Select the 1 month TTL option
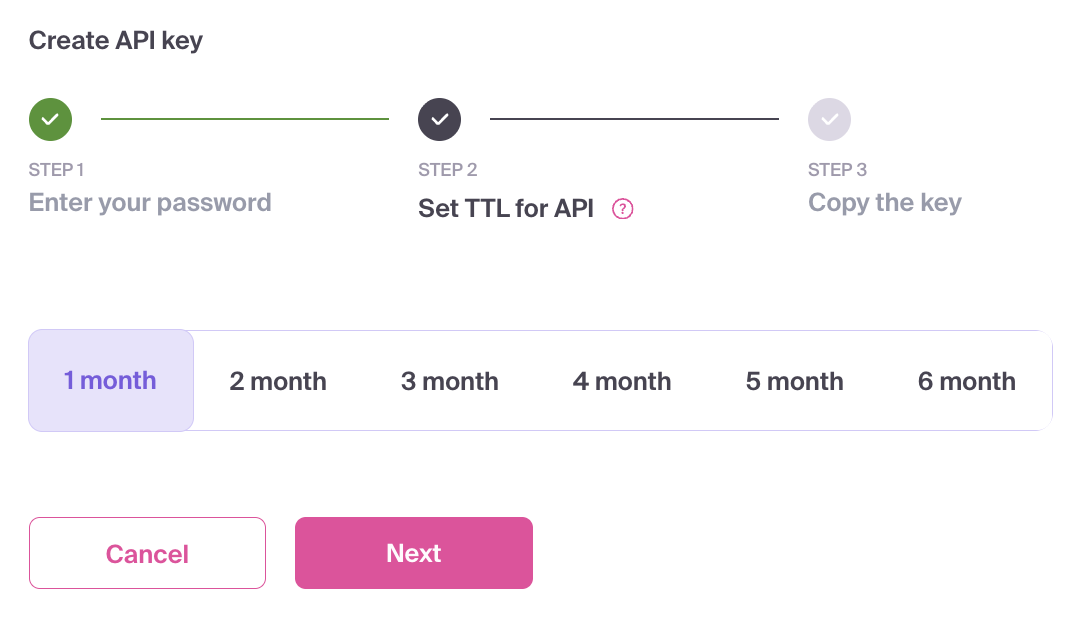This screenshot has height=622, width=1066. coord(110,381)
